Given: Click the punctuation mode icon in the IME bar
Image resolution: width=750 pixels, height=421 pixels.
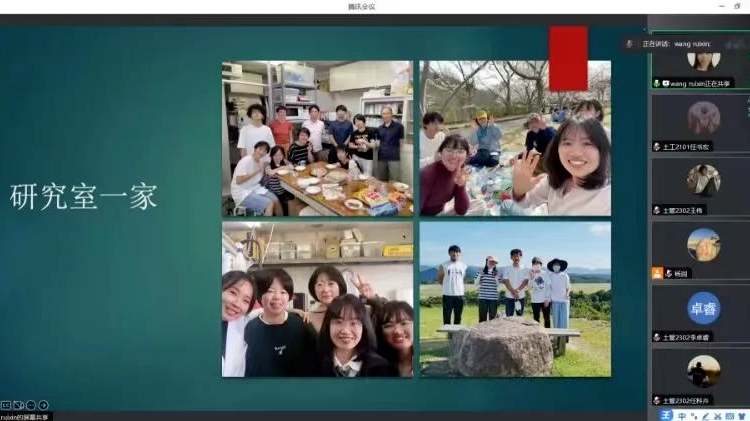Looking at the screenshot, I should 694,416.
